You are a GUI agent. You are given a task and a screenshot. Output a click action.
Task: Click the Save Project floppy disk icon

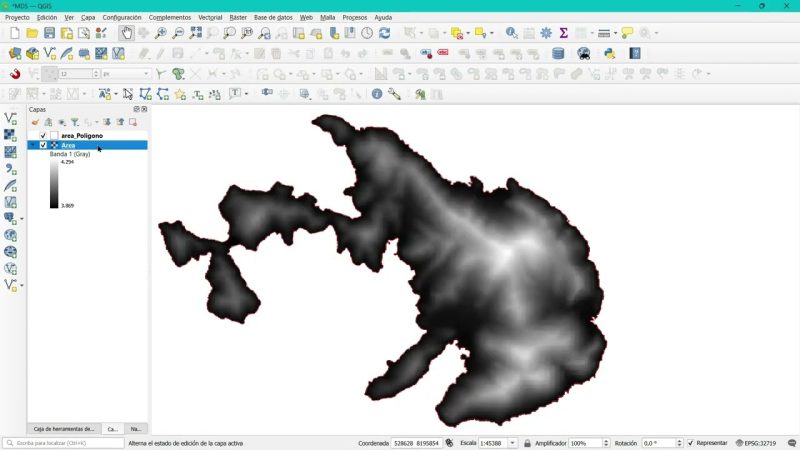pos(50,33)
